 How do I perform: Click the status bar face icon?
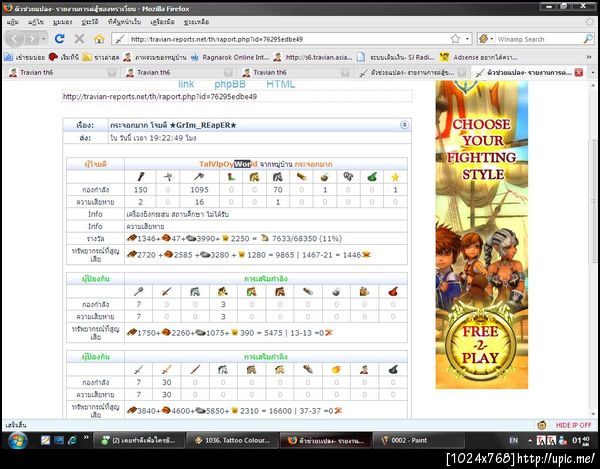541,425
